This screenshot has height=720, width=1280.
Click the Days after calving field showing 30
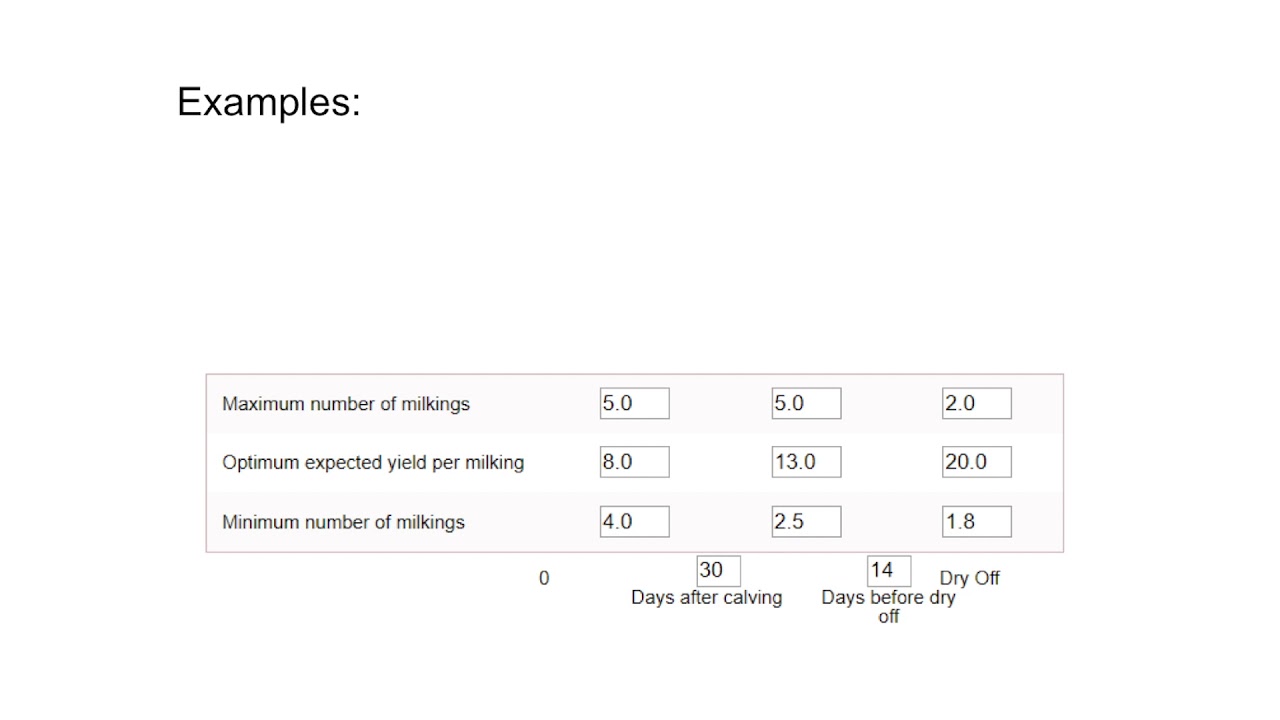[718, 571]
